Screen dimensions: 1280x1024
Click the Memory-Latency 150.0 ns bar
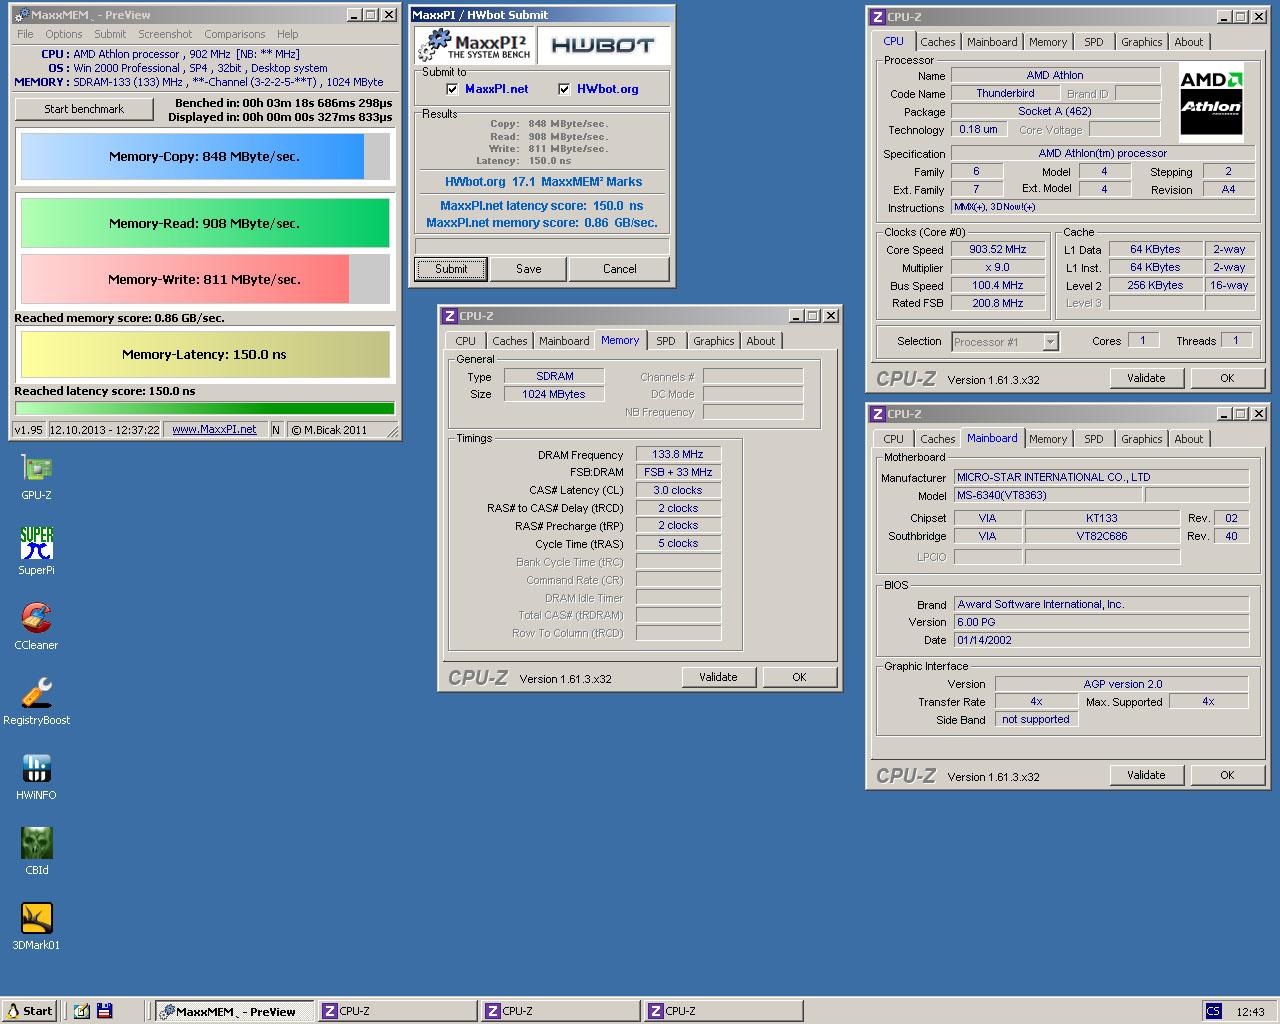point(205,354)
